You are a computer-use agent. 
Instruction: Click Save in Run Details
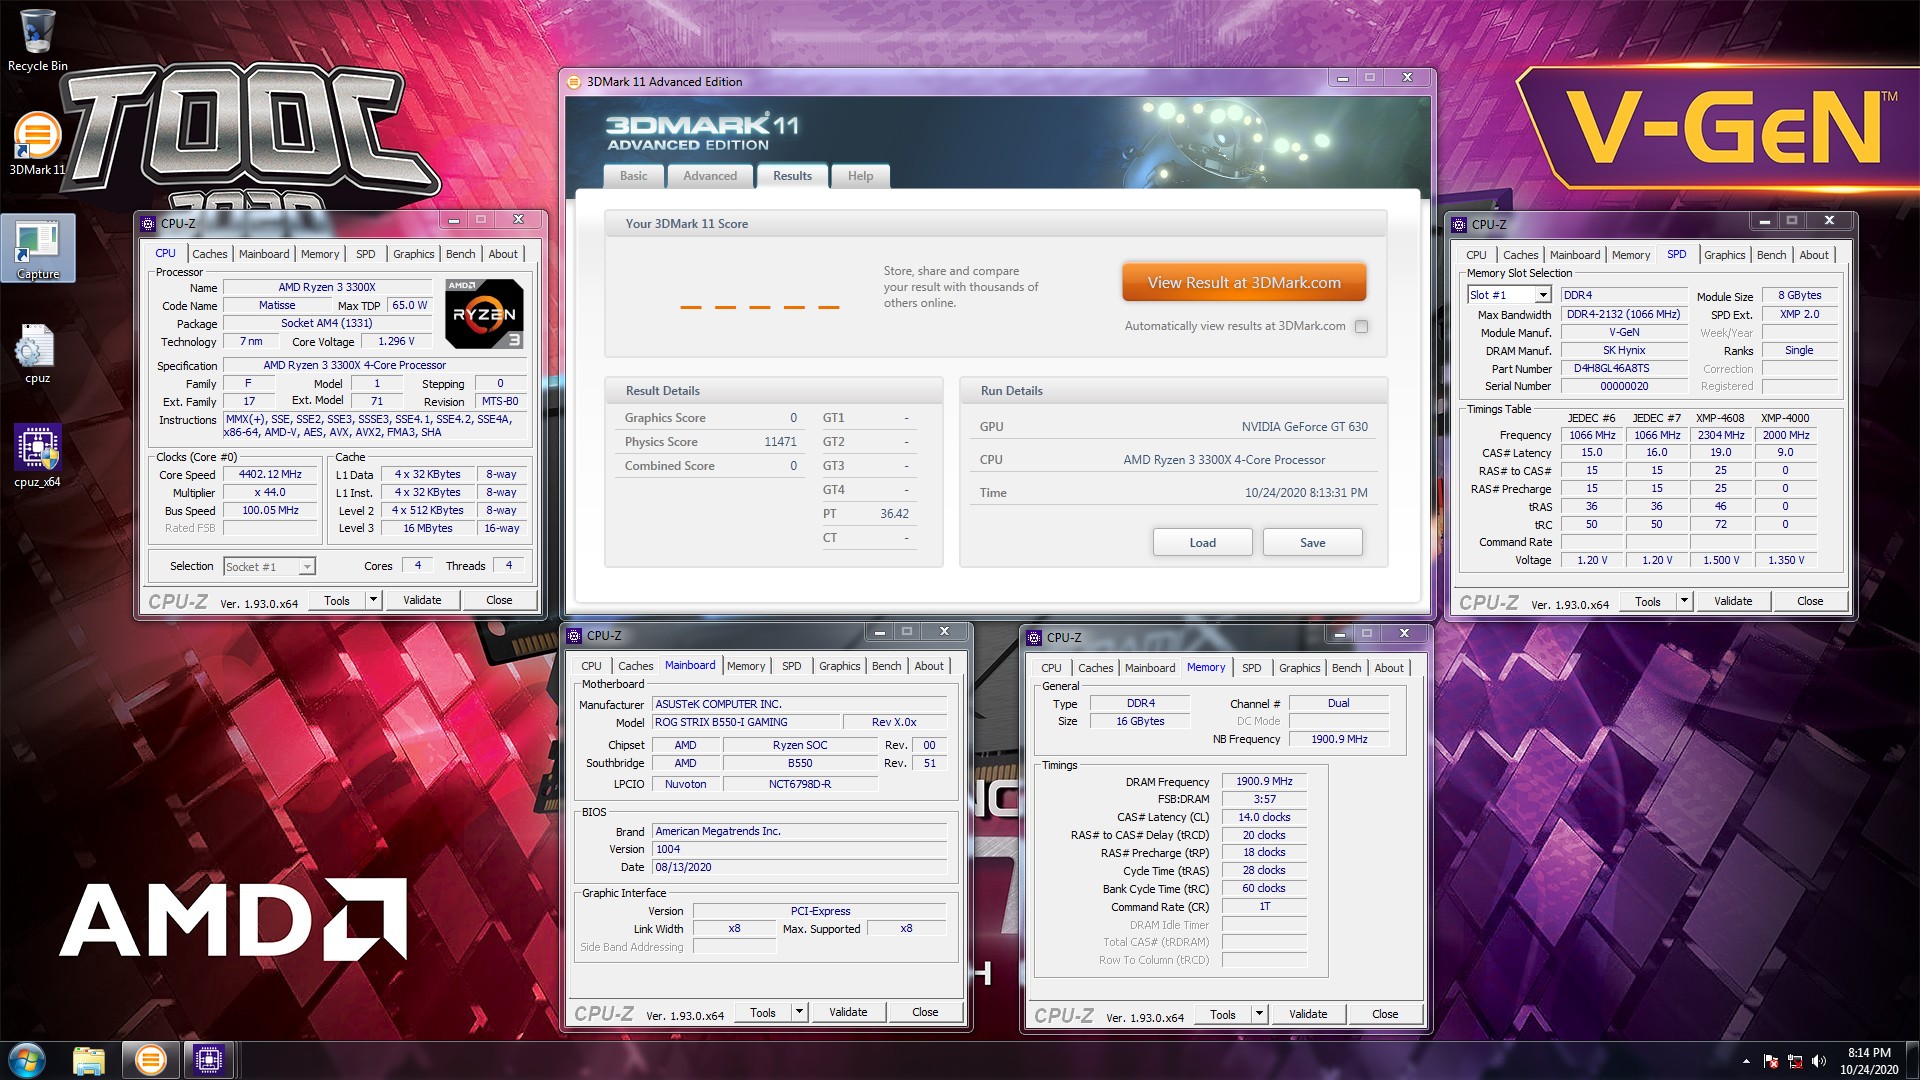(1313, 543)
